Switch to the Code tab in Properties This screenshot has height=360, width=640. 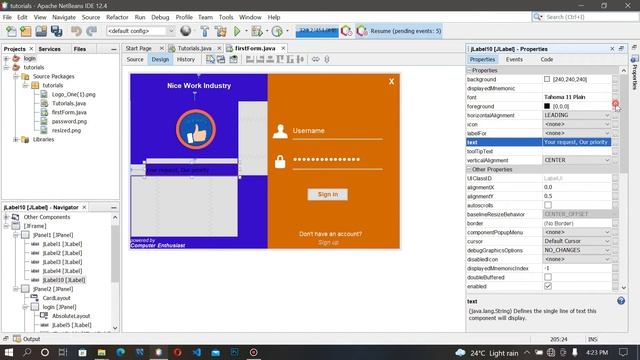(x=547, y=60)
